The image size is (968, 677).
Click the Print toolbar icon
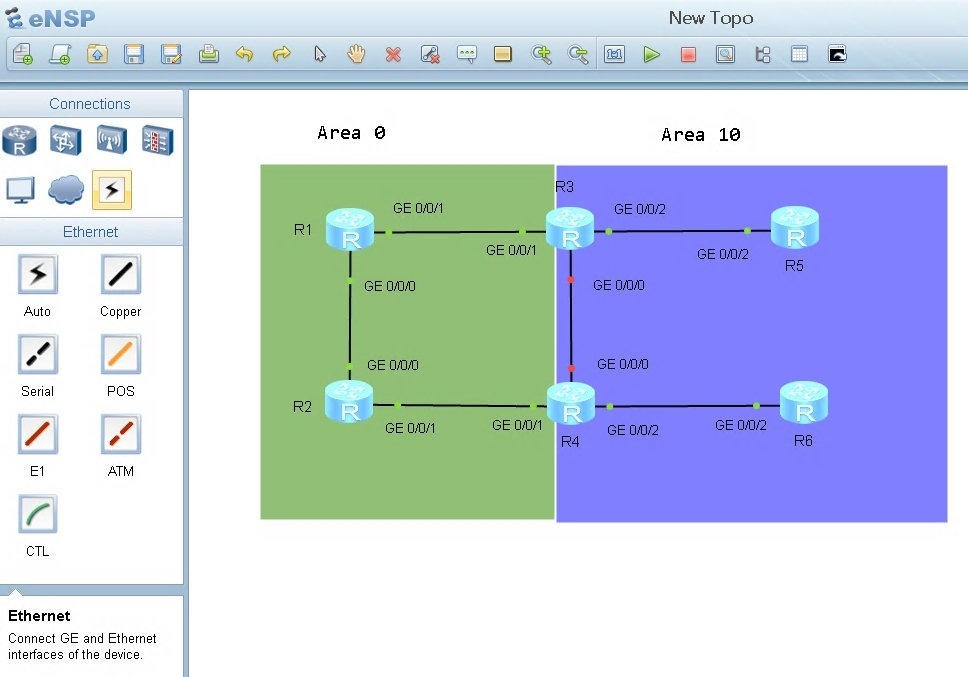tap(209, 54)
